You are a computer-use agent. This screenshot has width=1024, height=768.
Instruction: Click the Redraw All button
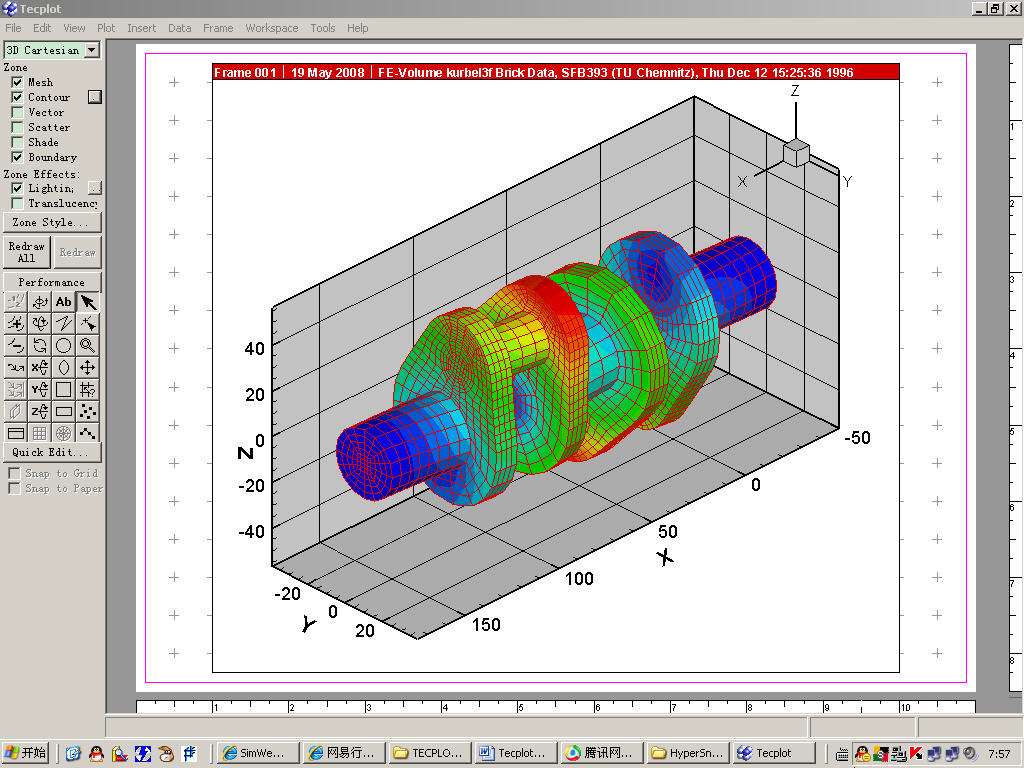(25, 251)
